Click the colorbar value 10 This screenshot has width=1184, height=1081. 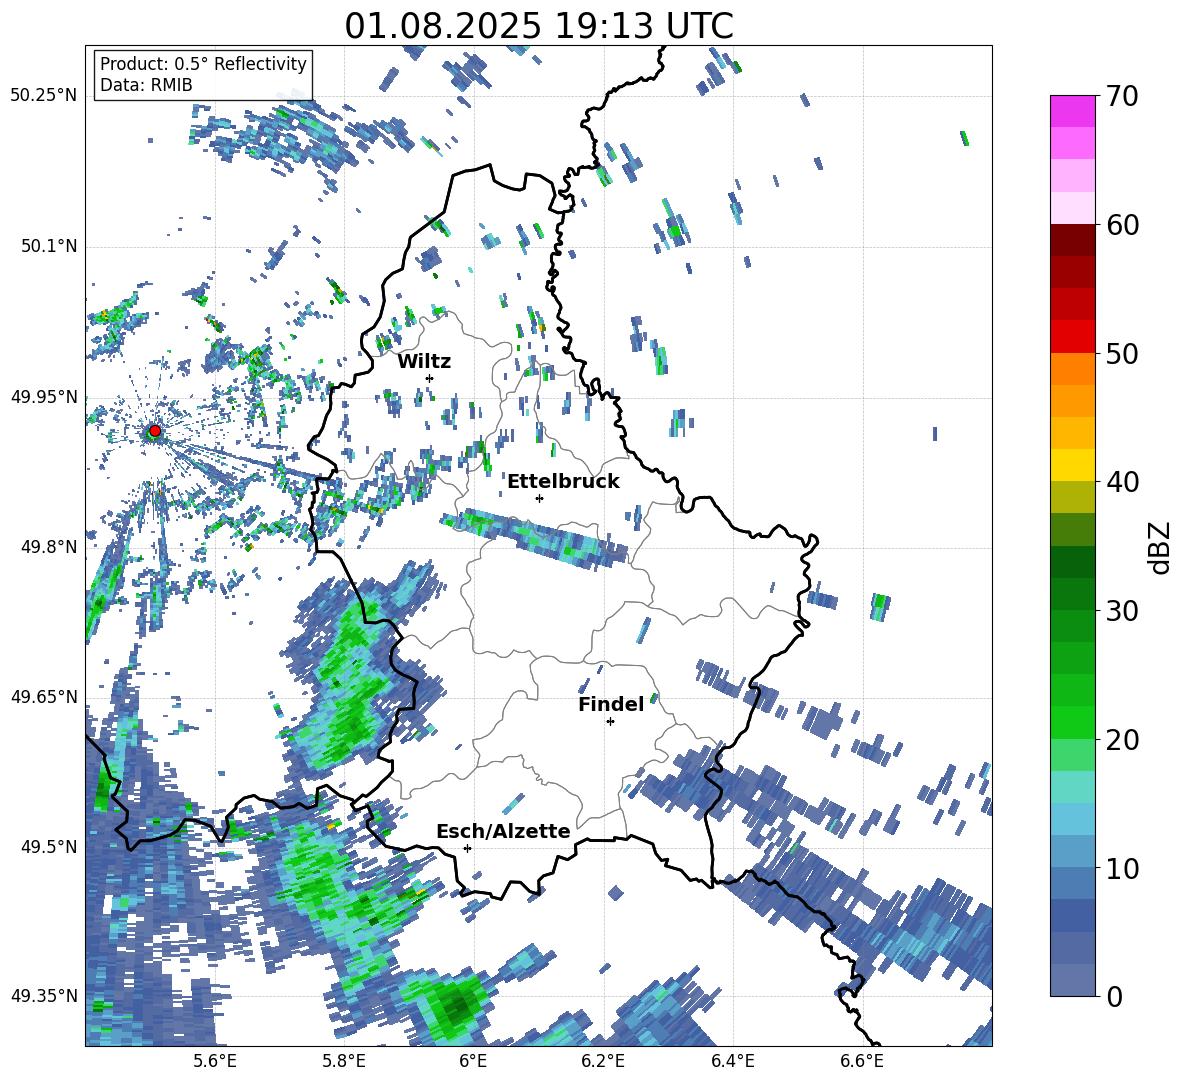(x=1122, y=868)
